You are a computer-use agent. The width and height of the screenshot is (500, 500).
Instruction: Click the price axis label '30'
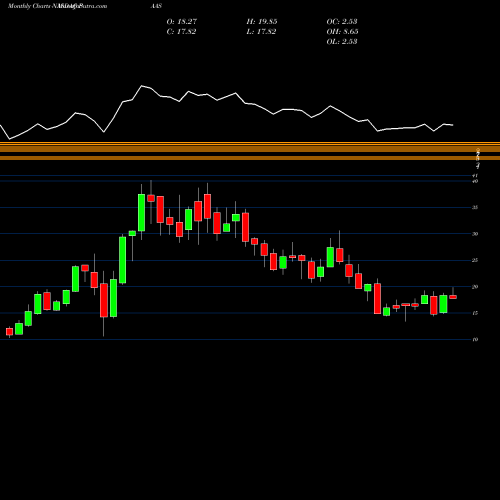tap(475, 234)
